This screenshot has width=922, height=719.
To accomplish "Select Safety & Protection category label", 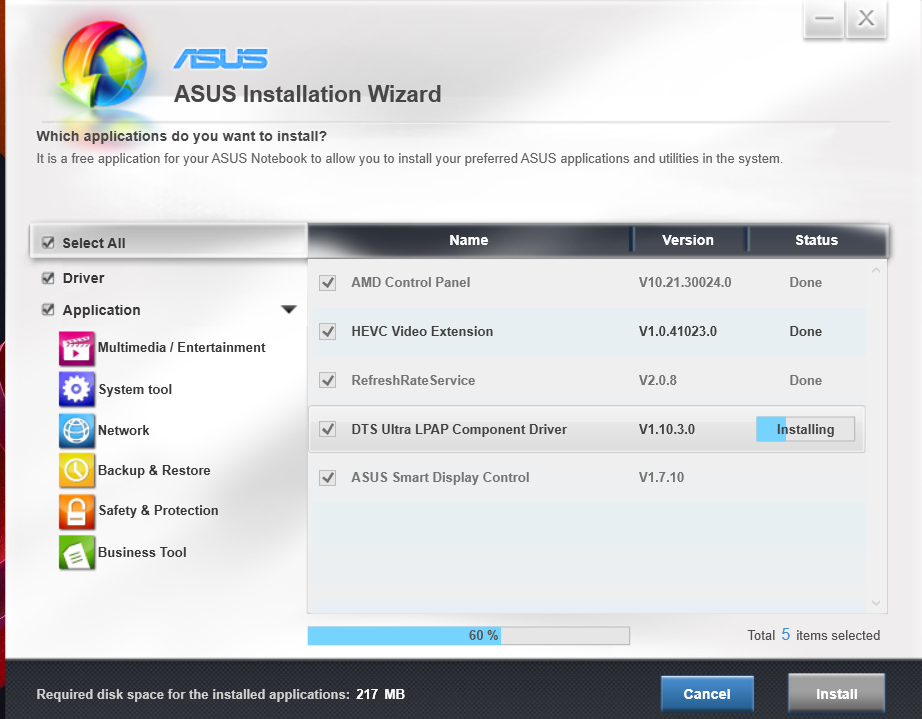I will pyautogui.click(x=158, y=510).
